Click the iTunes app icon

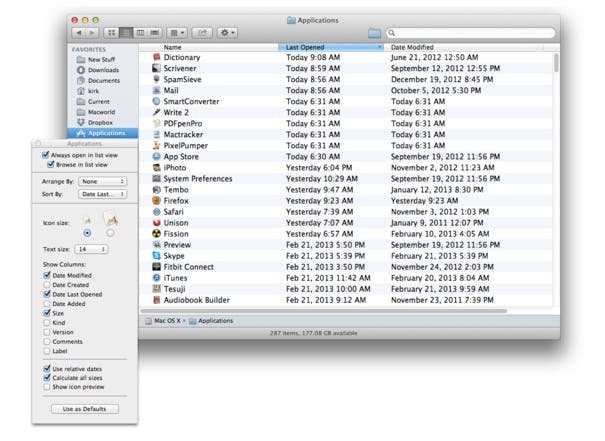[x=156, y=278]
